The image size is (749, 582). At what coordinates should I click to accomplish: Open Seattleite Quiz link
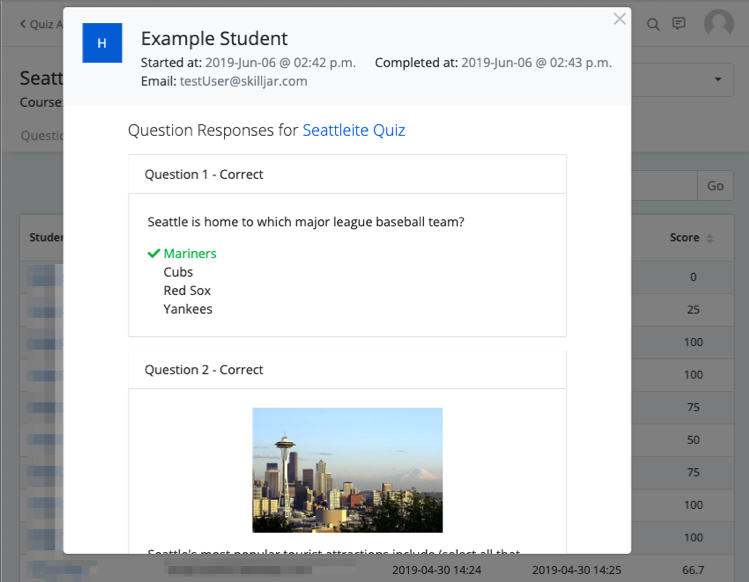point(353,130)
